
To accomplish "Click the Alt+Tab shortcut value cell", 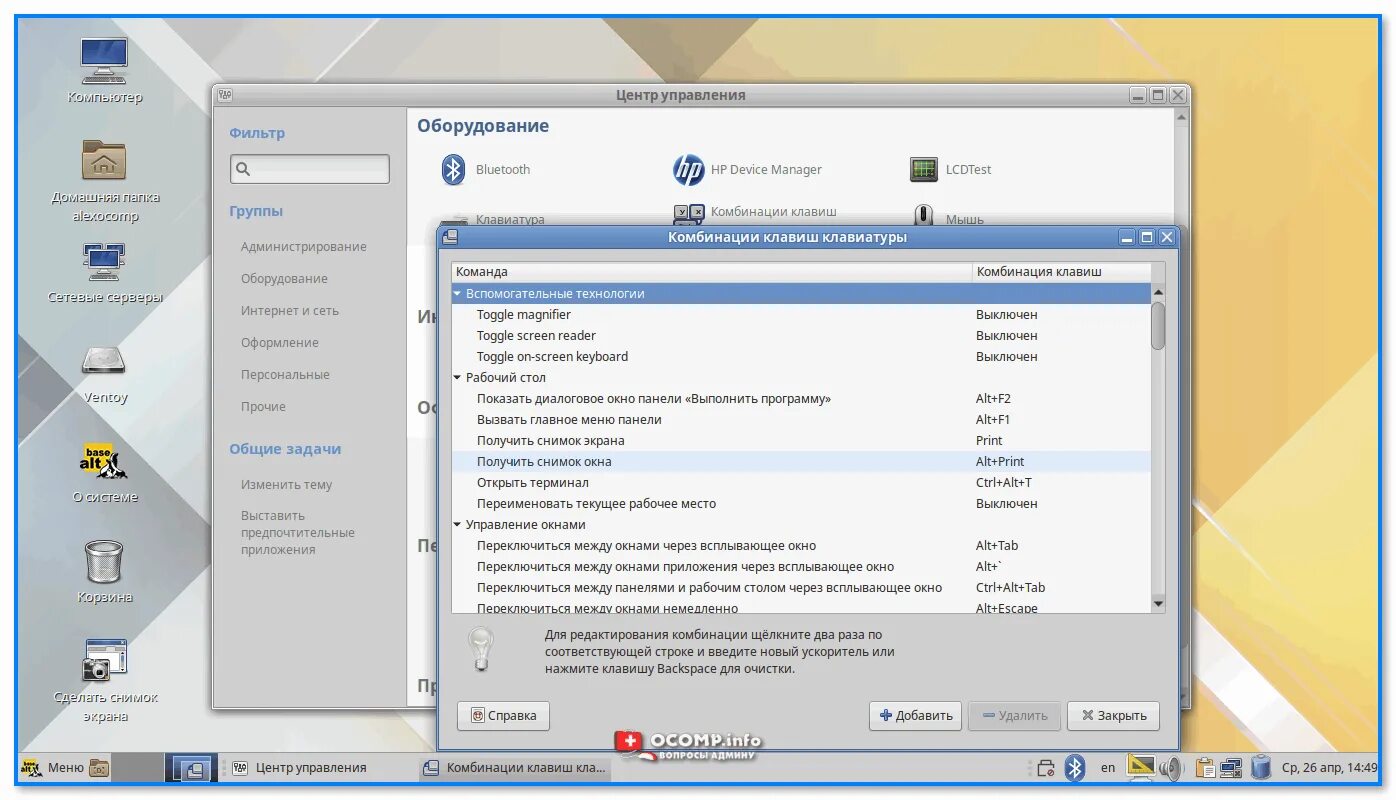I will [x=997, y=546].
